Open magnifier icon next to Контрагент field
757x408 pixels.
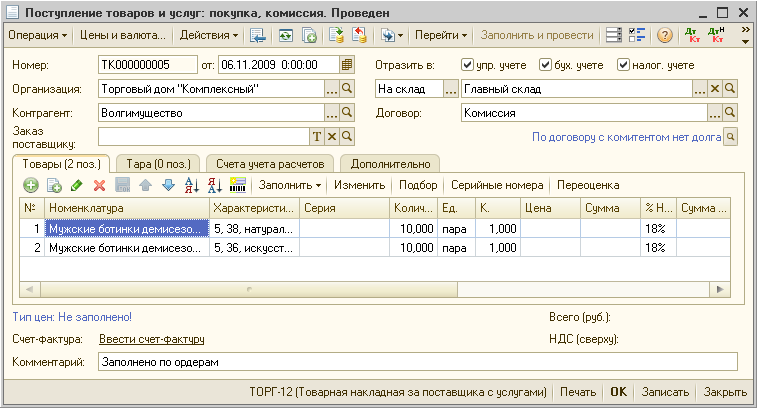click(x=347, y=113)
